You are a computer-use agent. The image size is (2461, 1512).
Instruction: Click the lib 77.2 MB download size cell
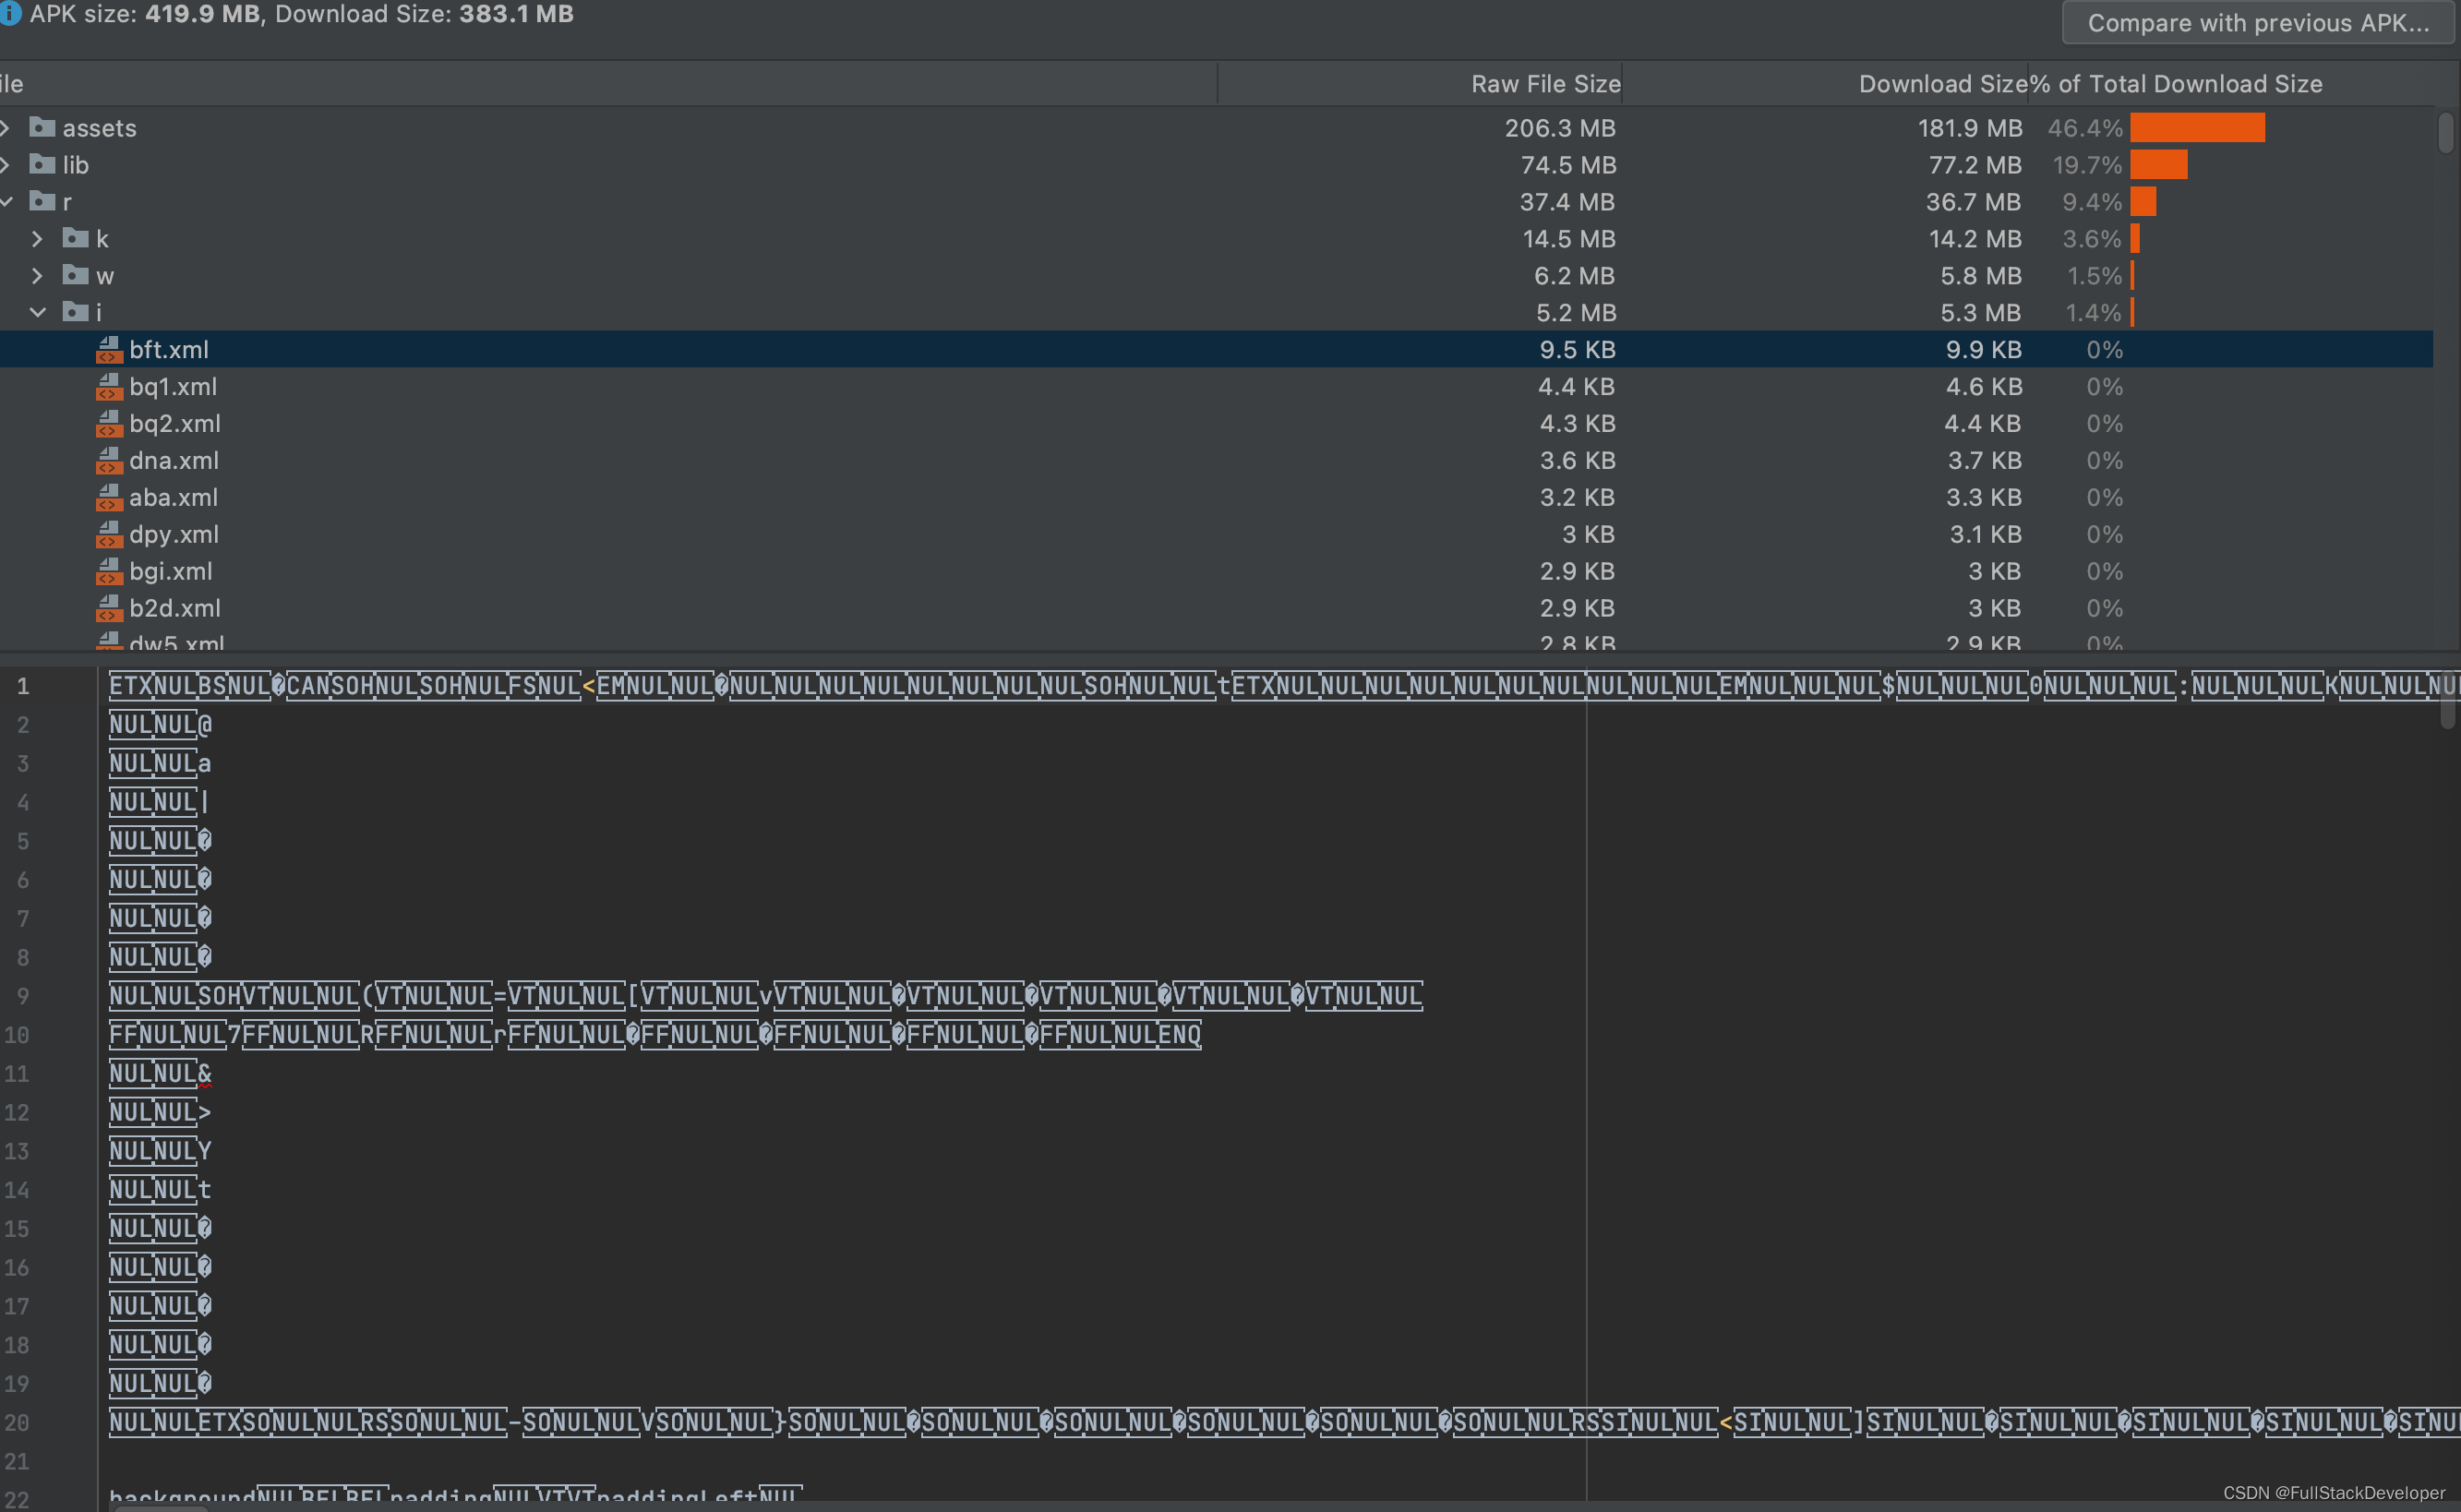point(1975,165)
